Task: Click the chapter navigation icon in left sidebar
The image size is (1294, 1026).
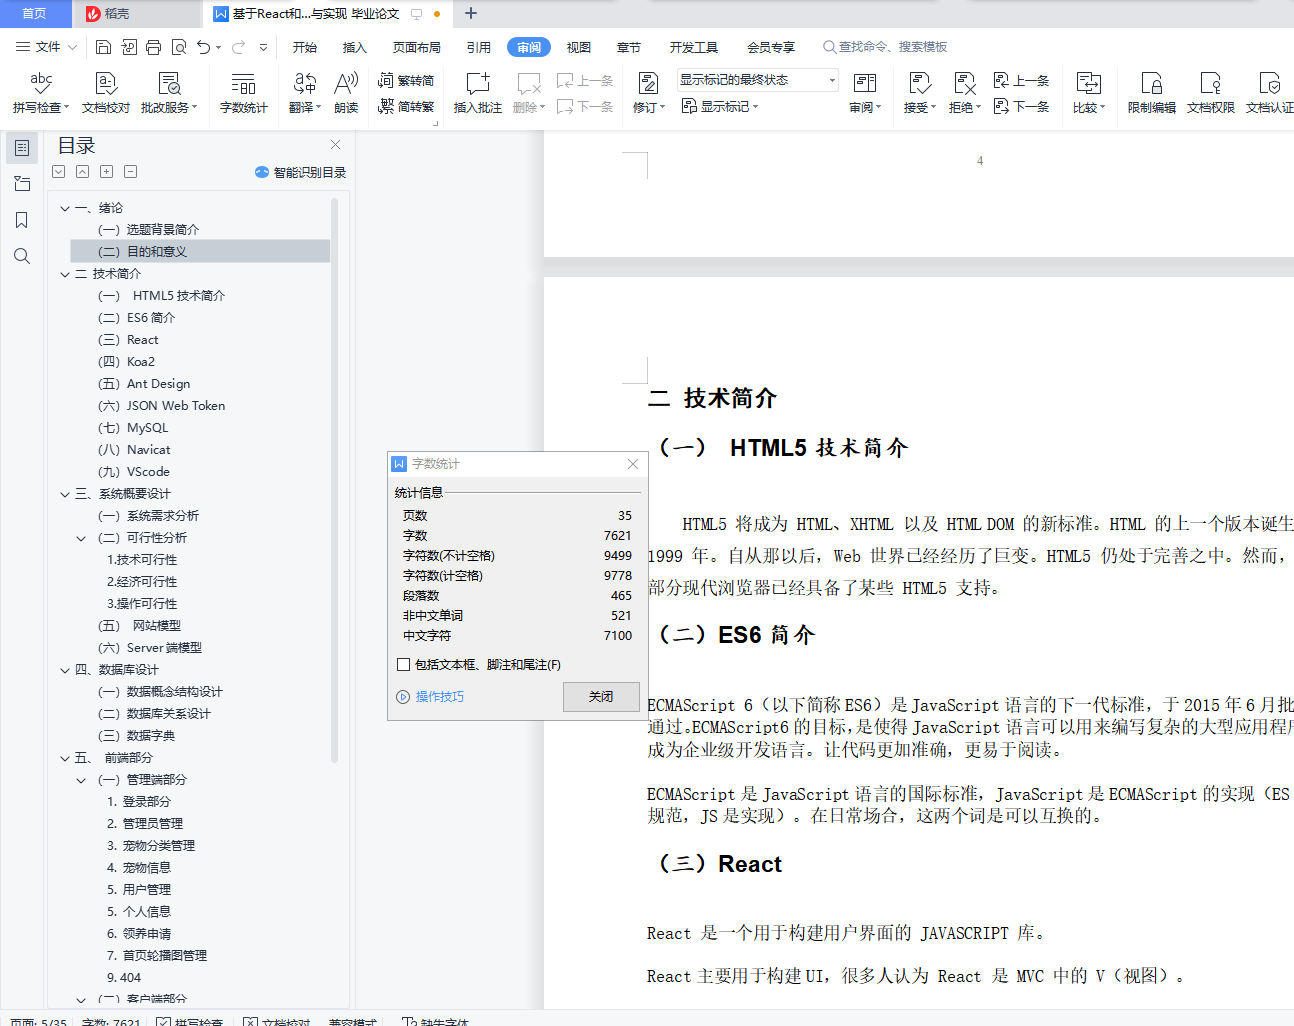Action: click(x=22, y=184)
